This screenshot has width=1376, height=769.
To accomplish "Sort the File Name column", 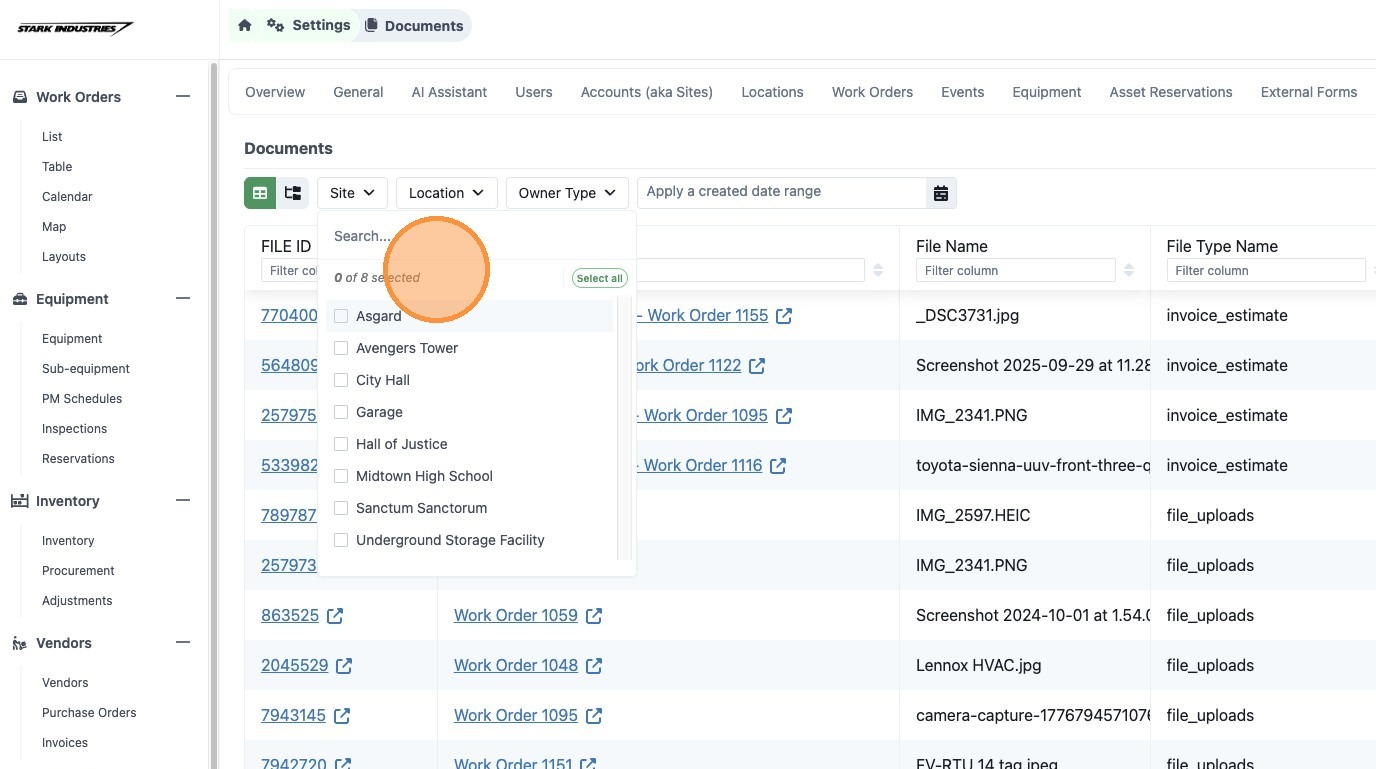I will (1129, 270).
